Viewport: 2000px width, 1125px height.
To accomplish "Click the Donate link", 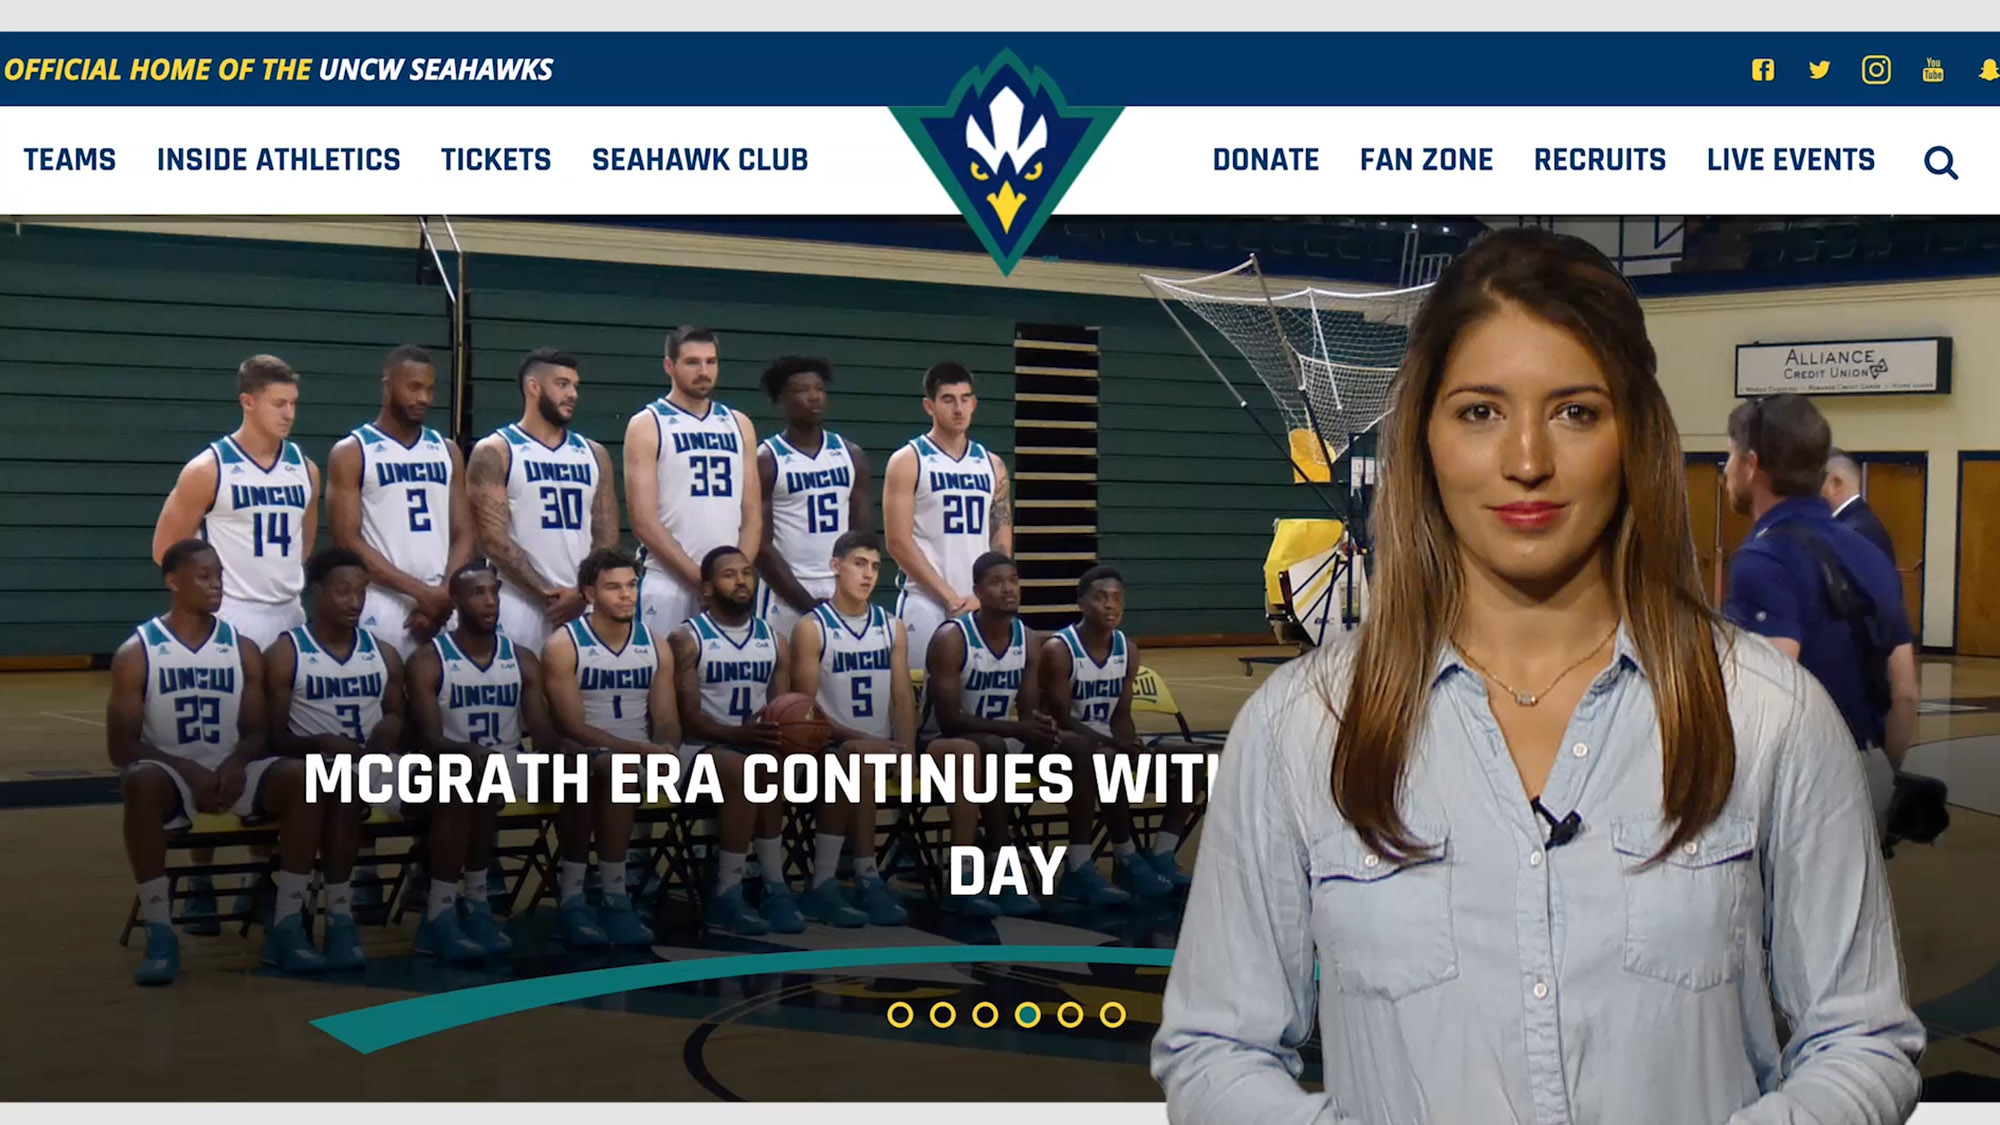I will point(1266,160).
